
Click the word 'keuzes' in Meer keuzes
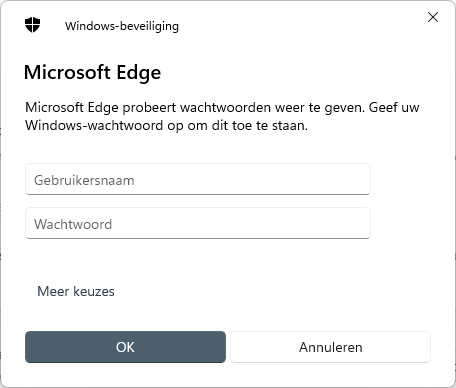tap(94, 292)
